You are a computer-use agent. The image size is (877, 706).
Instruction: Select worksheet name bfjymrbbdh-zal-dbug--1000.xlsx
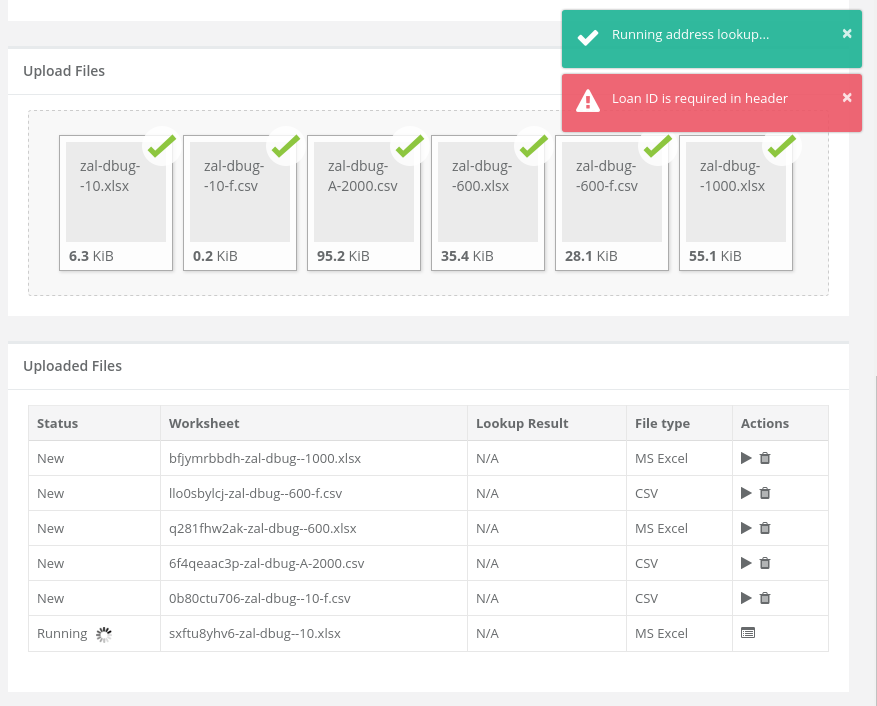[x=265, y=458]
